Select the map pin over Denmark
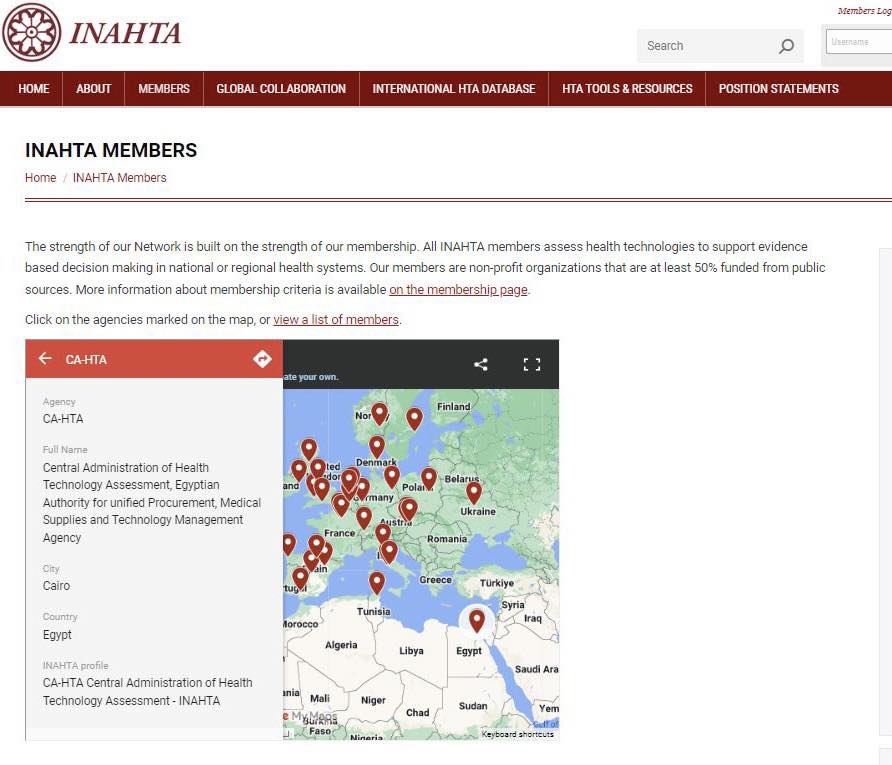The height and width of the screenshot is (765, 892). point(377,446)
